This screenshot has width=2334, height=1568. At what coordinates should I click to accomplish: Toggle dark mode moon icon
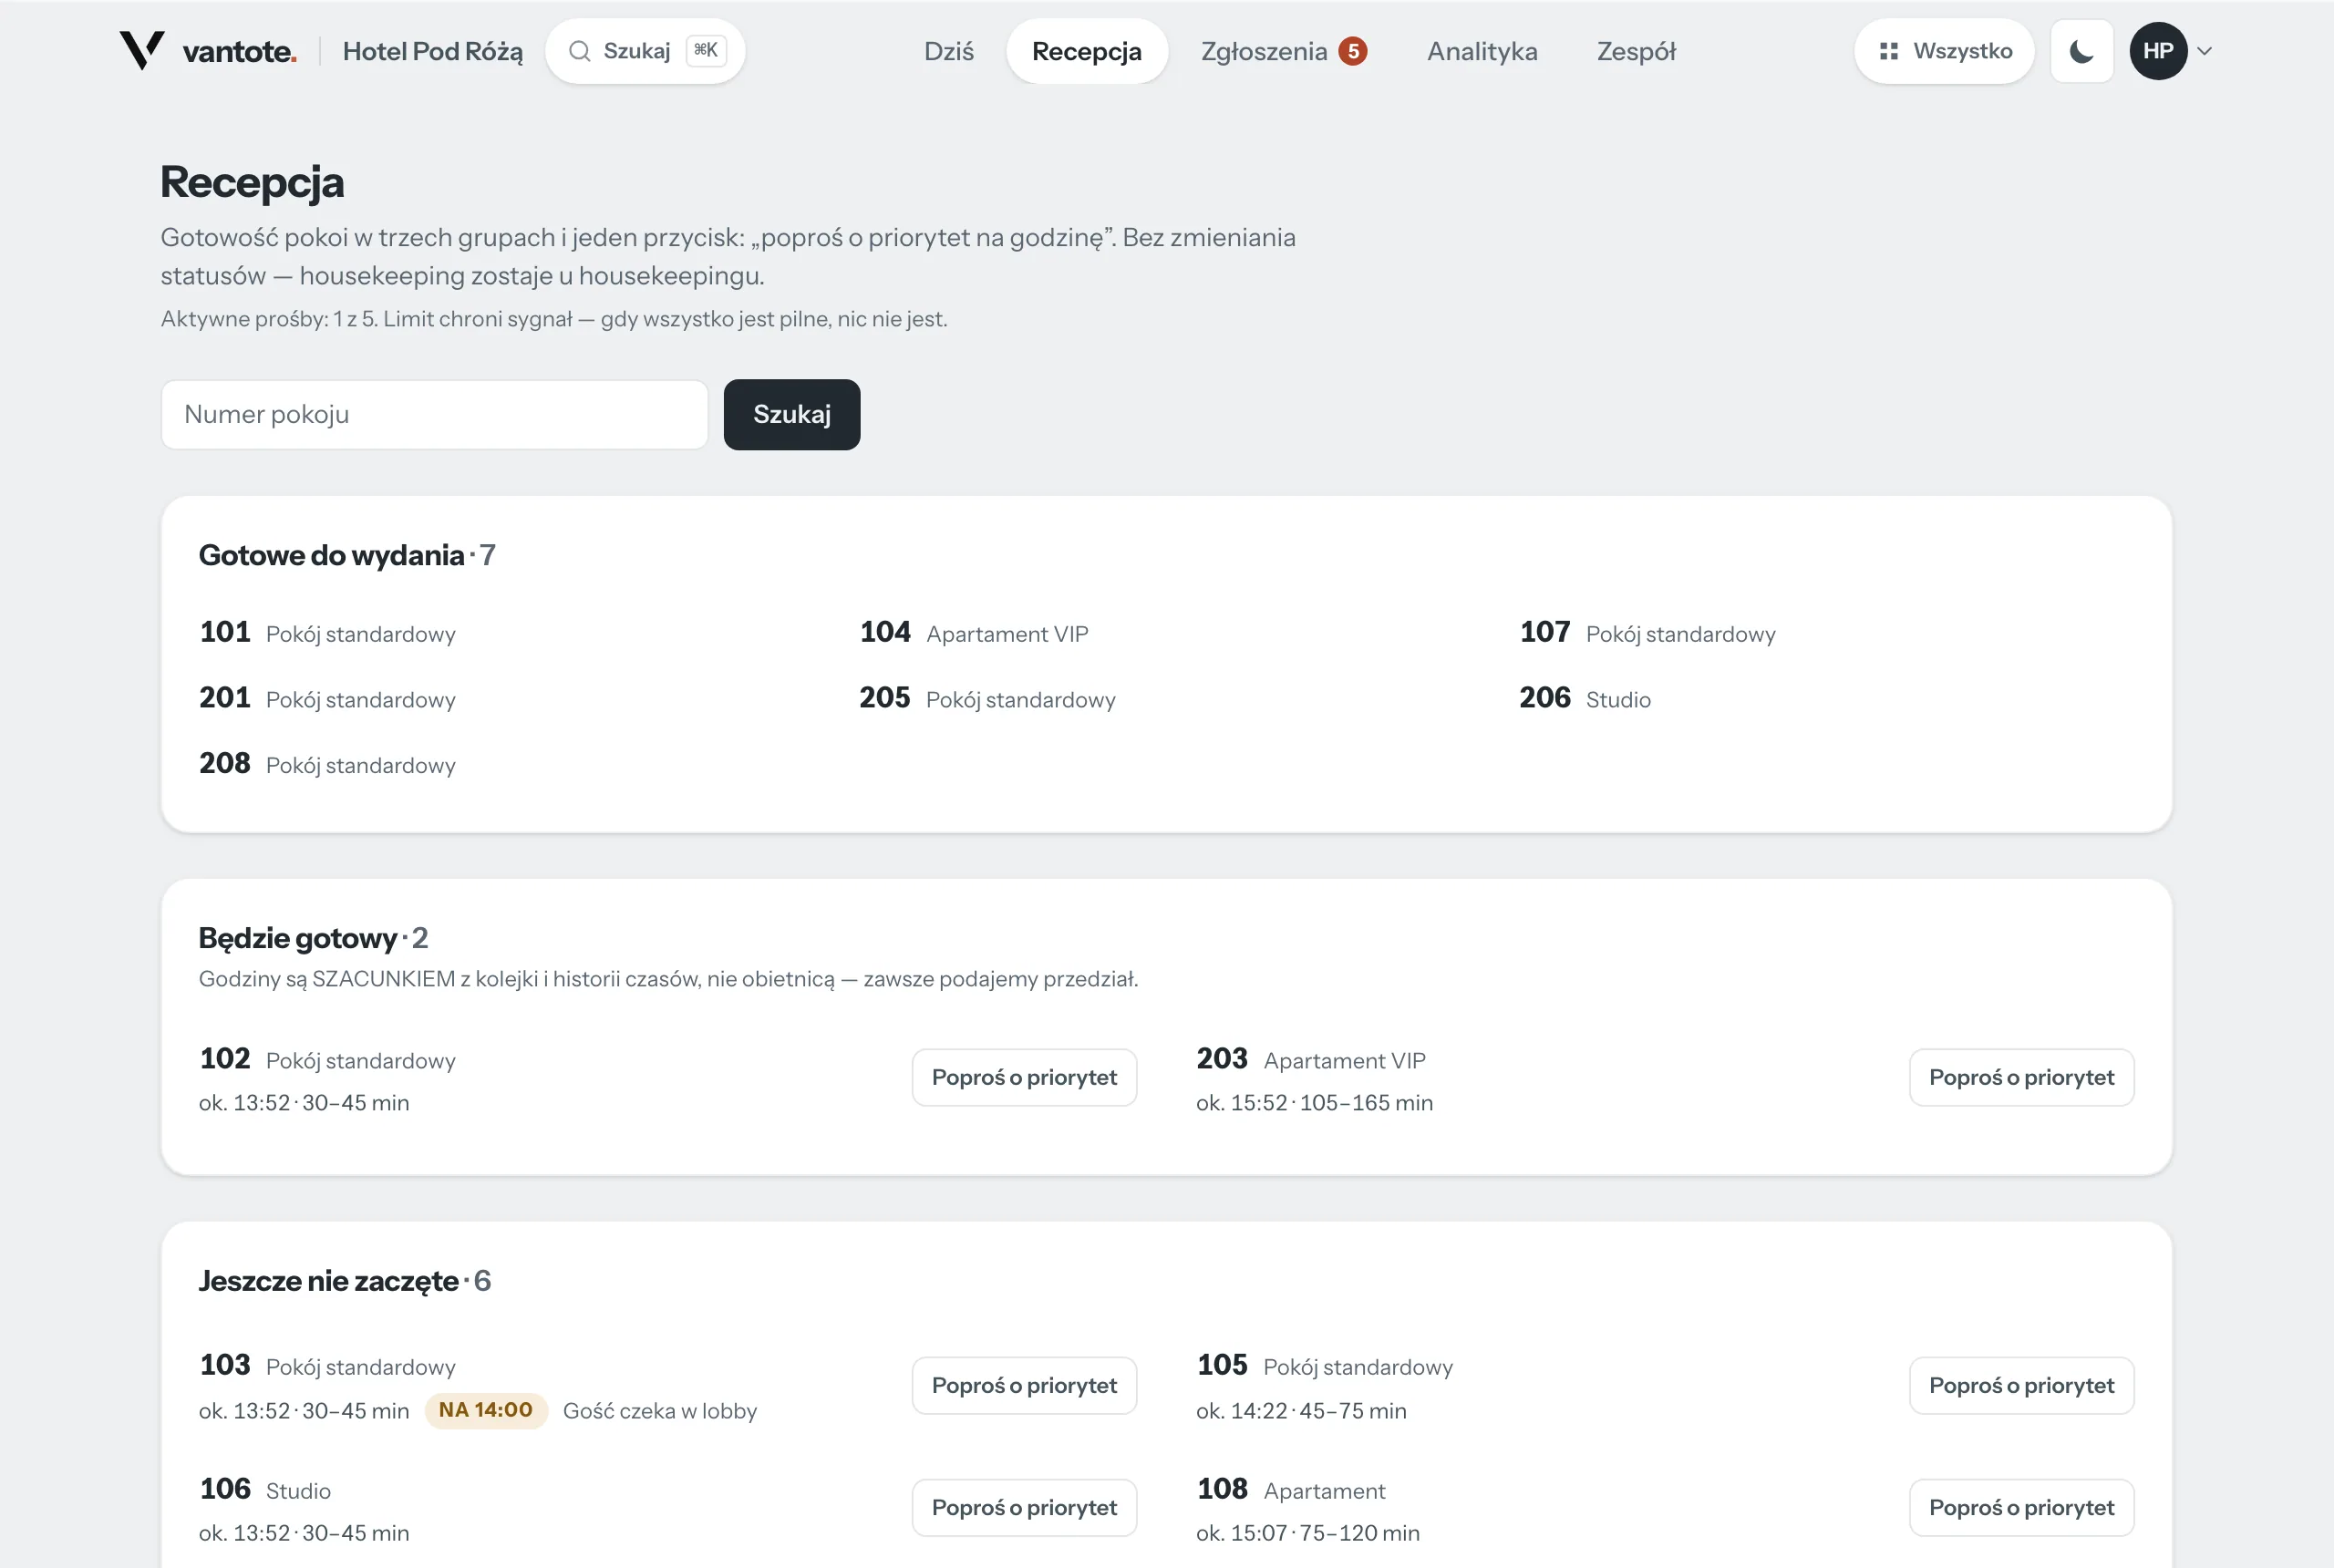2081,51
